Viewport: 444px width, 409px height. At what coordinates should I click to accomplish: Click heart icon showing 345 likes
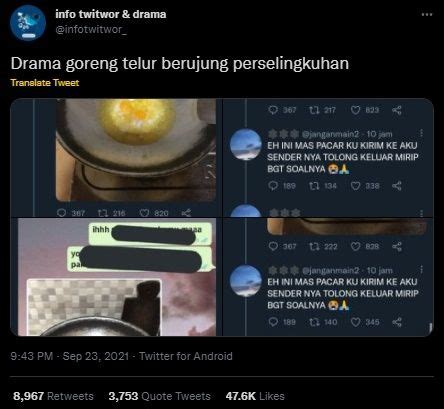[x=356, y=322]
